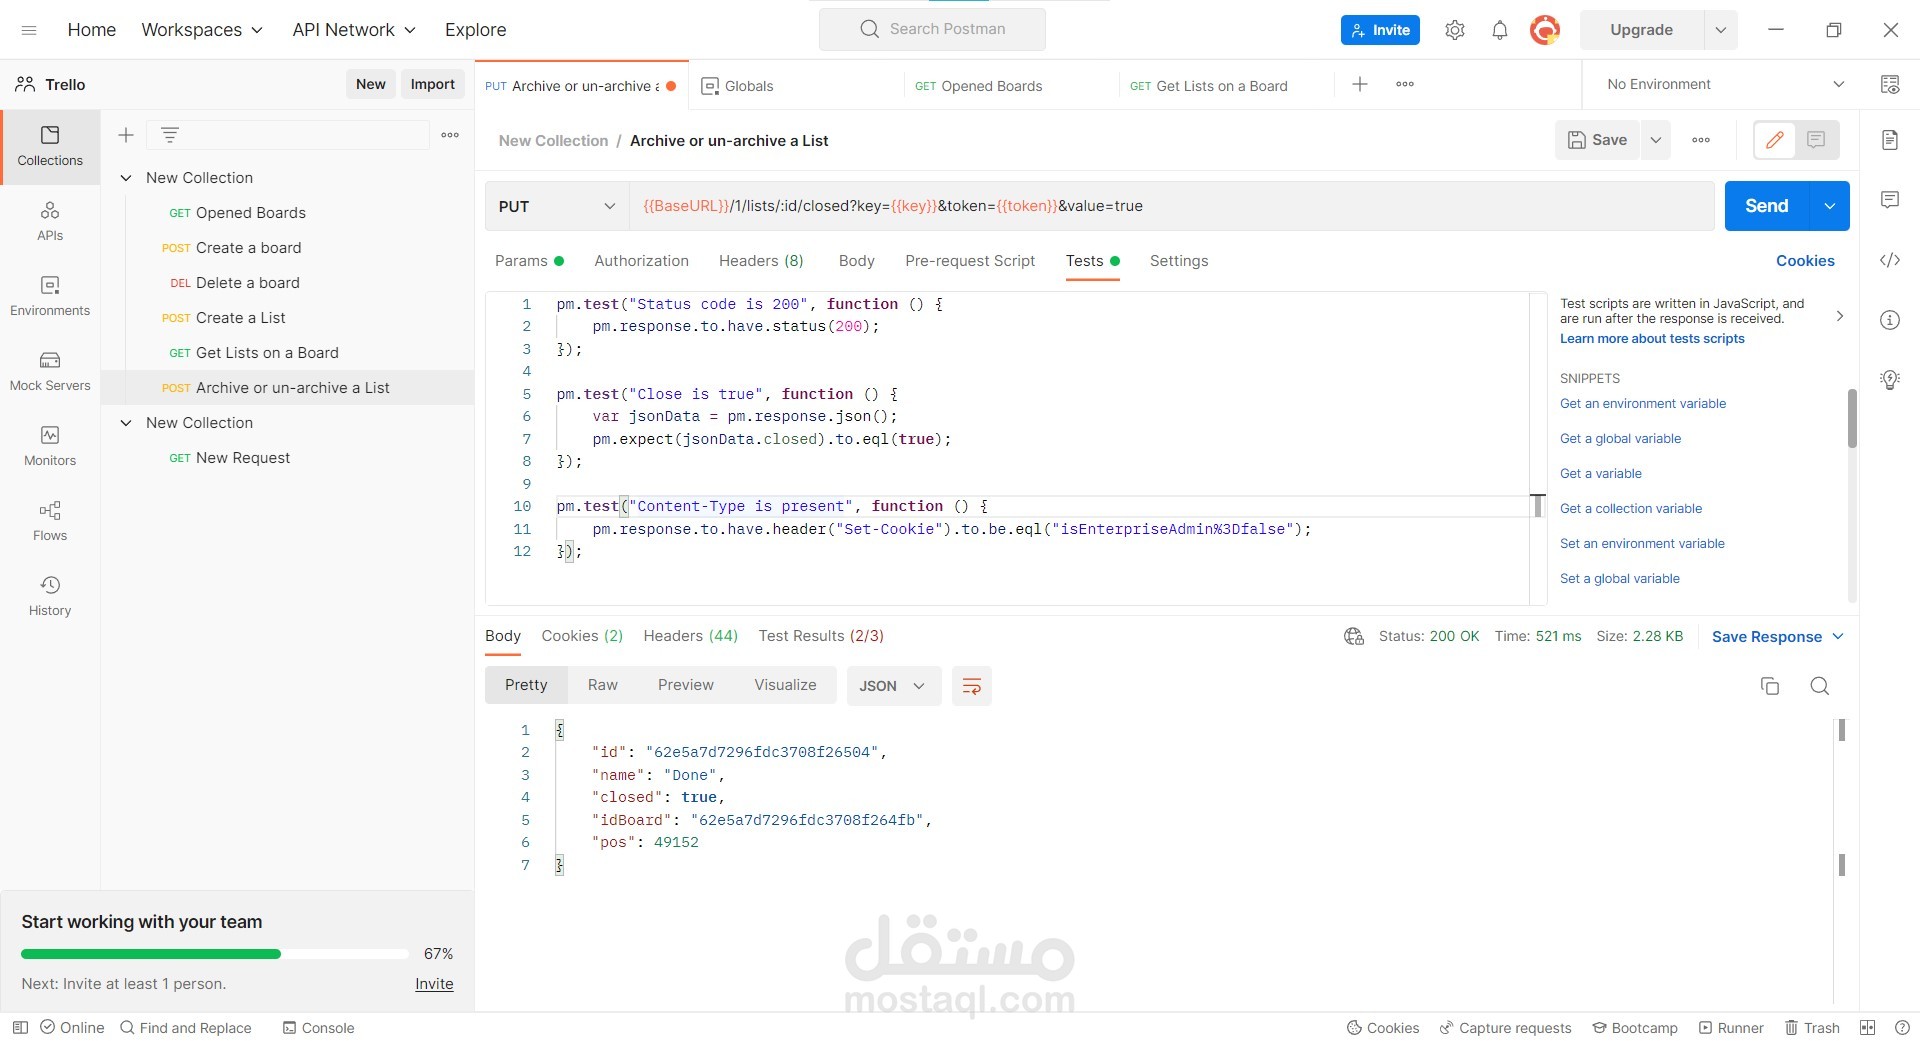The width and height of the screenshot is (1920, 1041).
Task: Click the Search Postman field
Action: click(x=932, y=30)
